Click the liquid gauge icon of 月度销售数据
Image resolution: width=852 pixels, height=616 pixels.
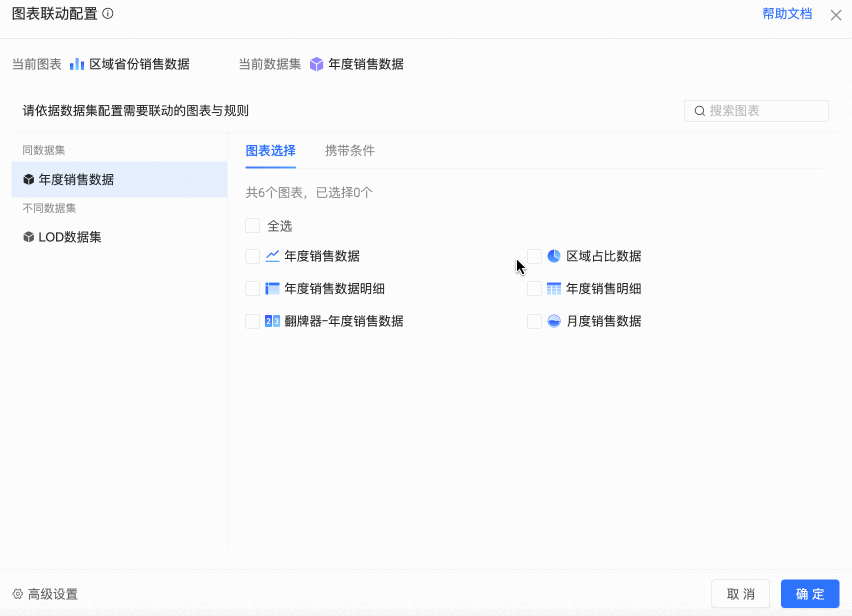tap(554, 321)
